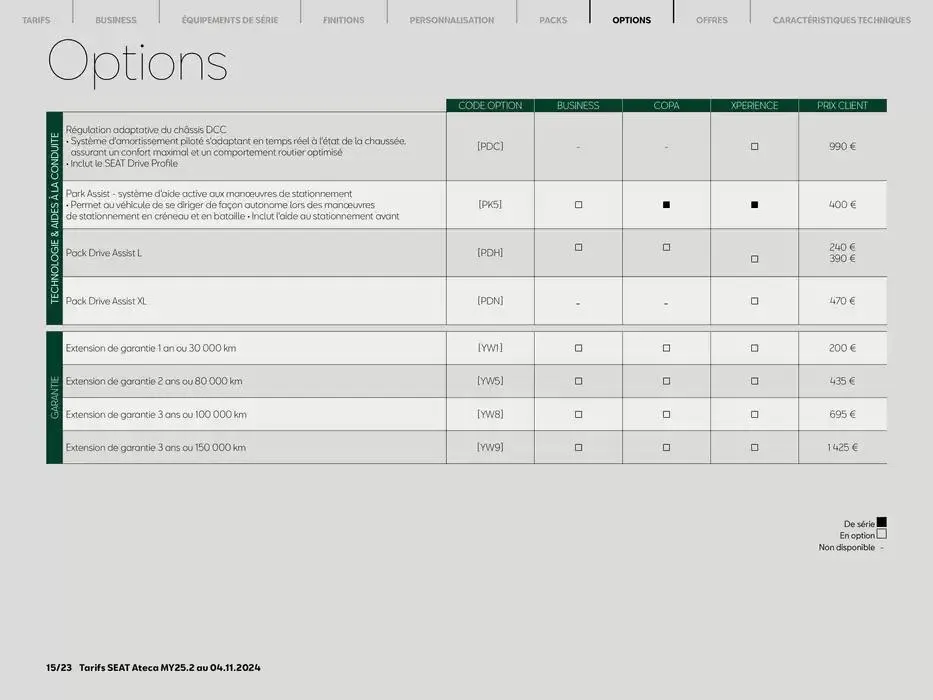Viewport: 933px width, 700px height.
Task: Click the filled Copa square for Park Assist
Action: click(666, 205)
